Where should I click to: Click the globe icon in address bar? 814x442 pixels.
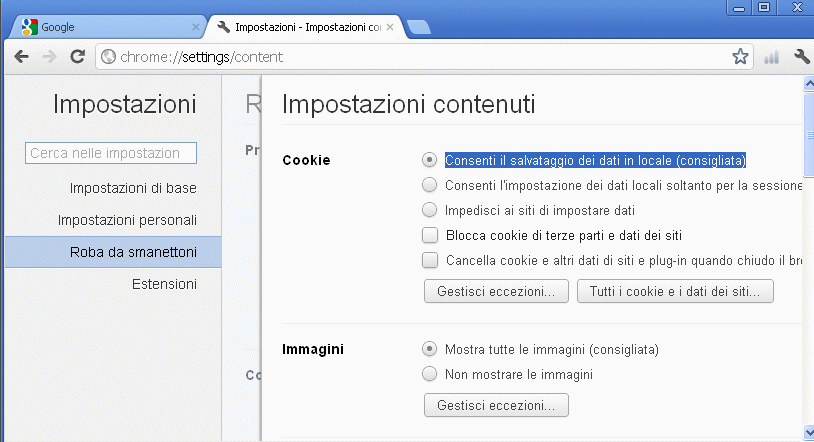pyautogui.click(x=109, y=57)
